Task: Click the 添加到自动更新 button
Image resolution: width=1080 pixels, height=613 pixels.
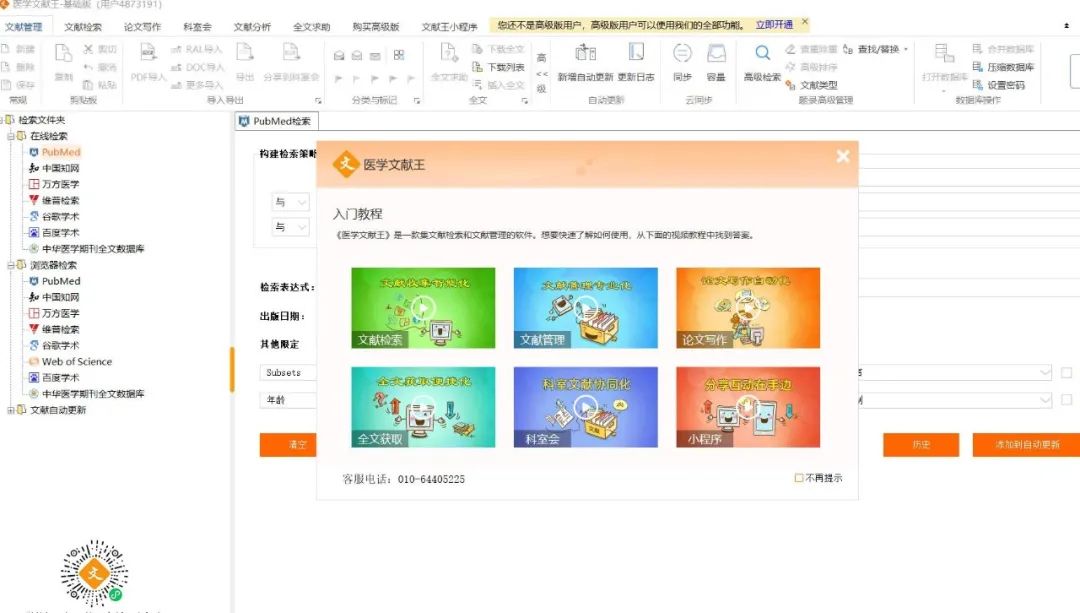Action: click(1026, 445)
